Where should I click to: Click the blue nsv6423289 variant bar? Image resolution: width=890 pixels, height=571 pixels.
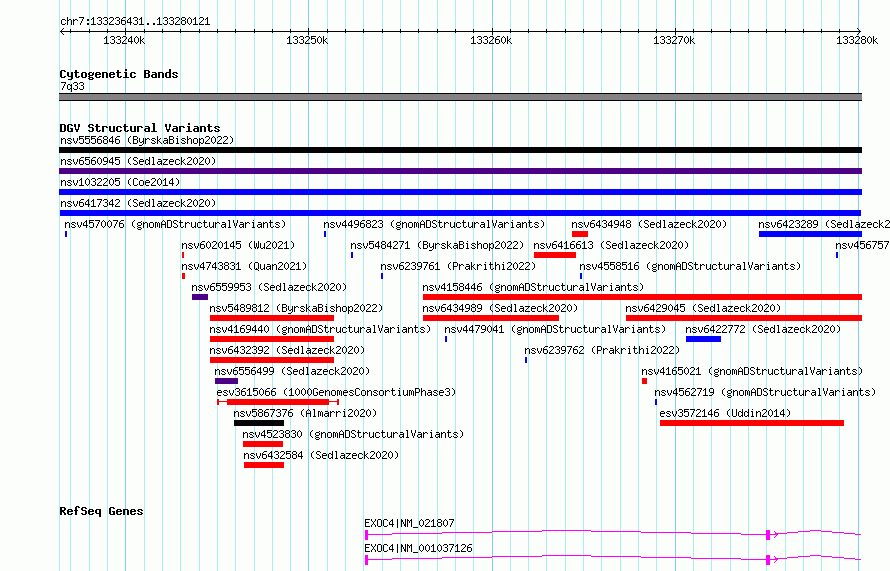[x=811, y=234]
